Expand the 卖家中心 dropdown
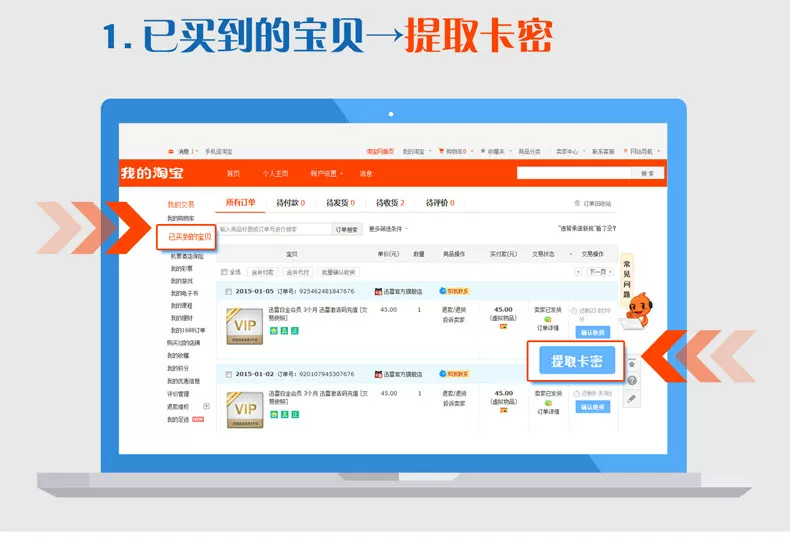Image resolution: width=790 pixels, height=548 pixels. [x=570, y=152]
